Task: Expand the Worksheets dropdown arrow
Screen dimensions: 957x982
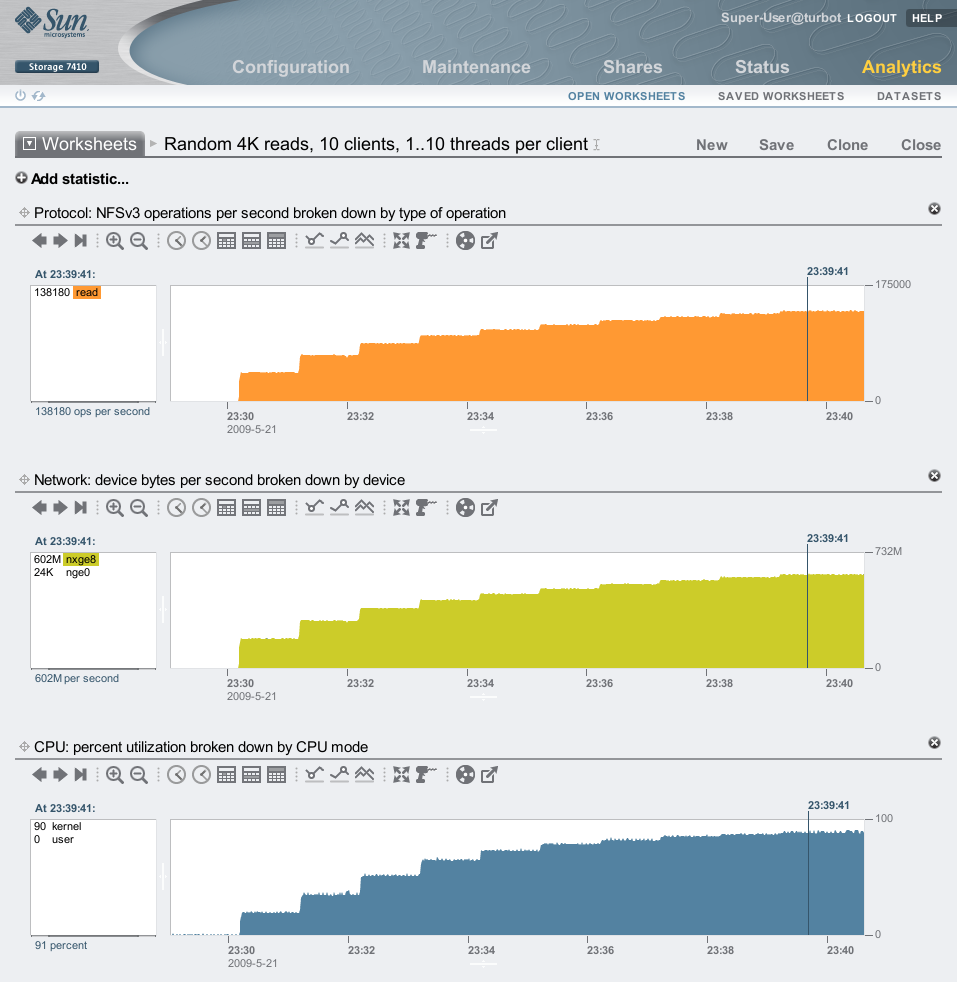Action: point(30,144)
